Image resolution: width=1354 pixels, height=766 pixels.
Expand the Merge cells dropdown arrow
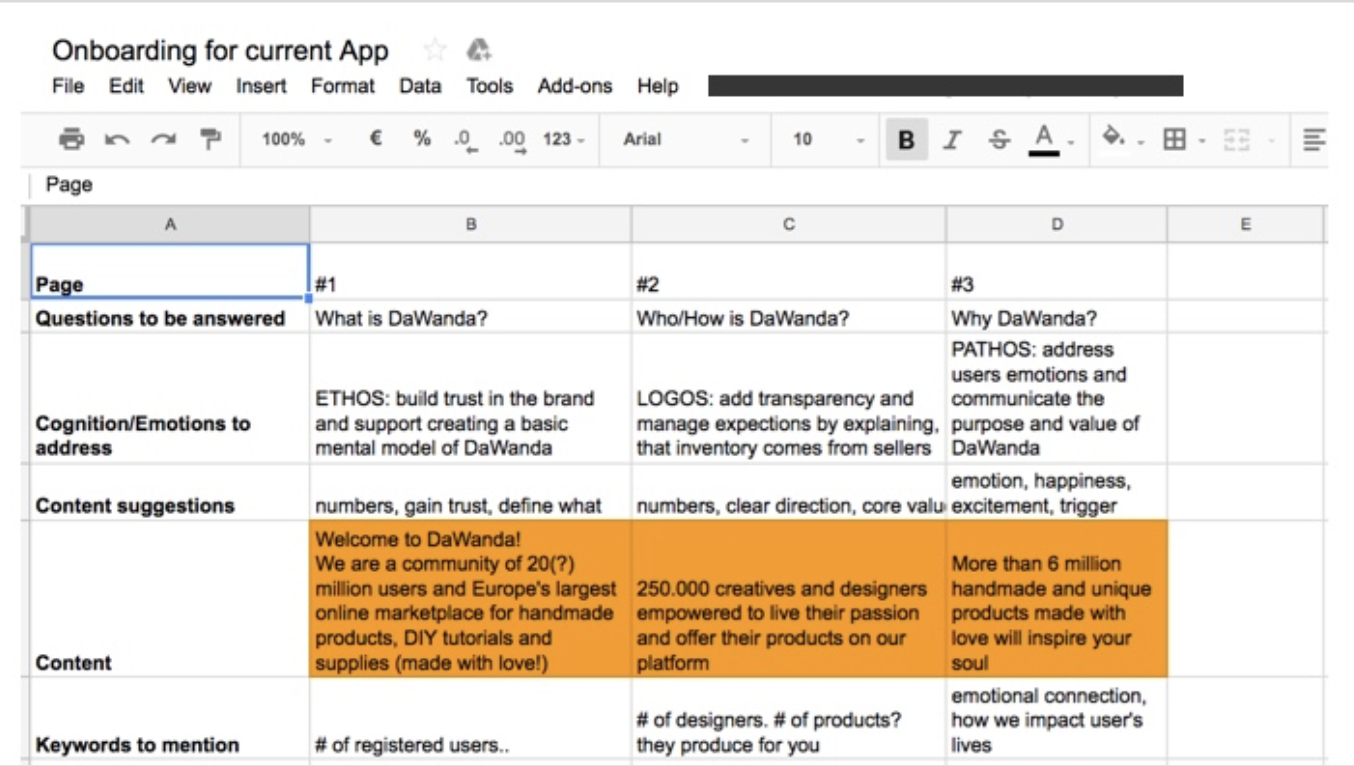1271,141
